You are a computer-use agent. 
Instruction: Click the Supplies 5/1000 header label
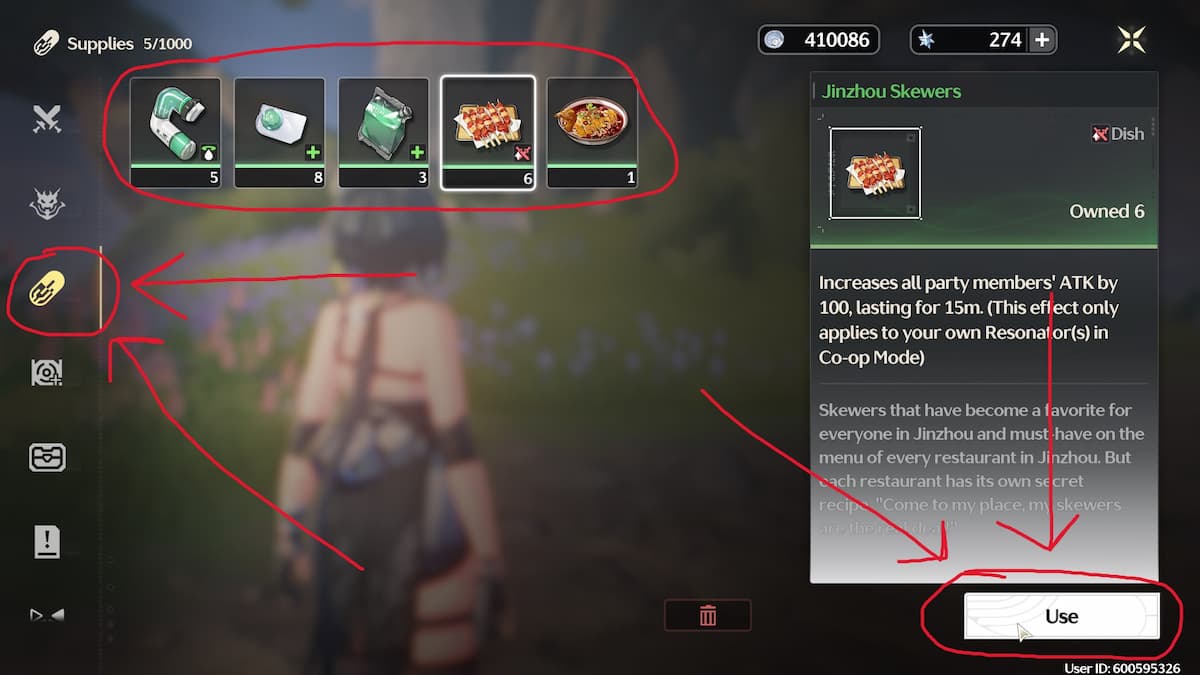pos(129,44)
